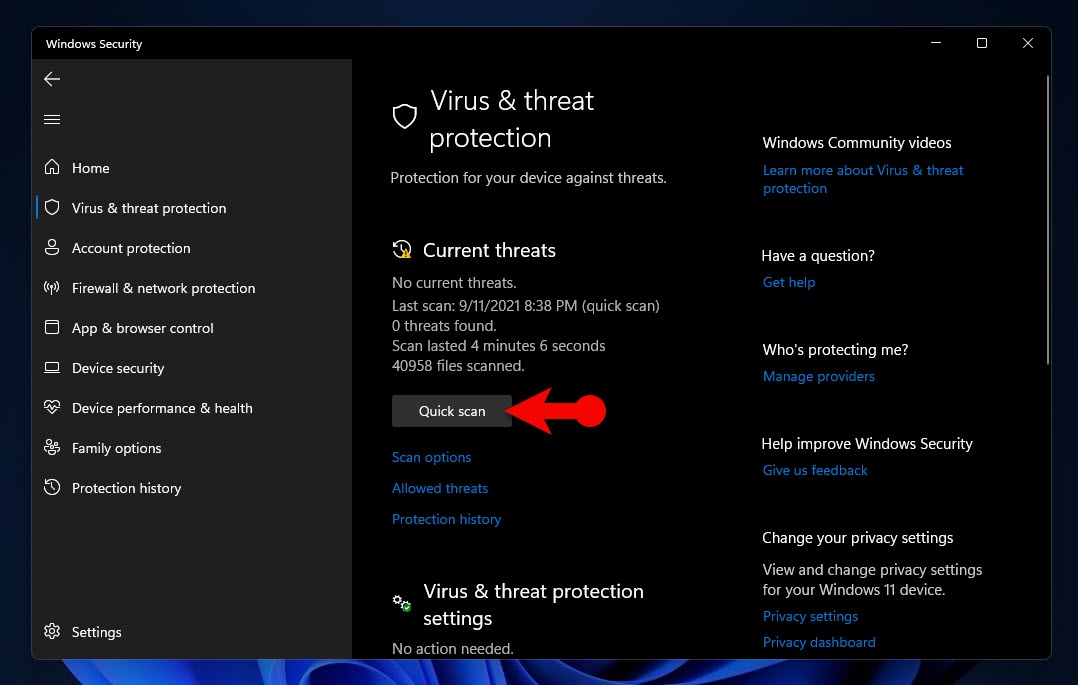Screen dimensions: 1078x685
Task: Click 'Windows Community videos' heading
Action: (857, 143)
